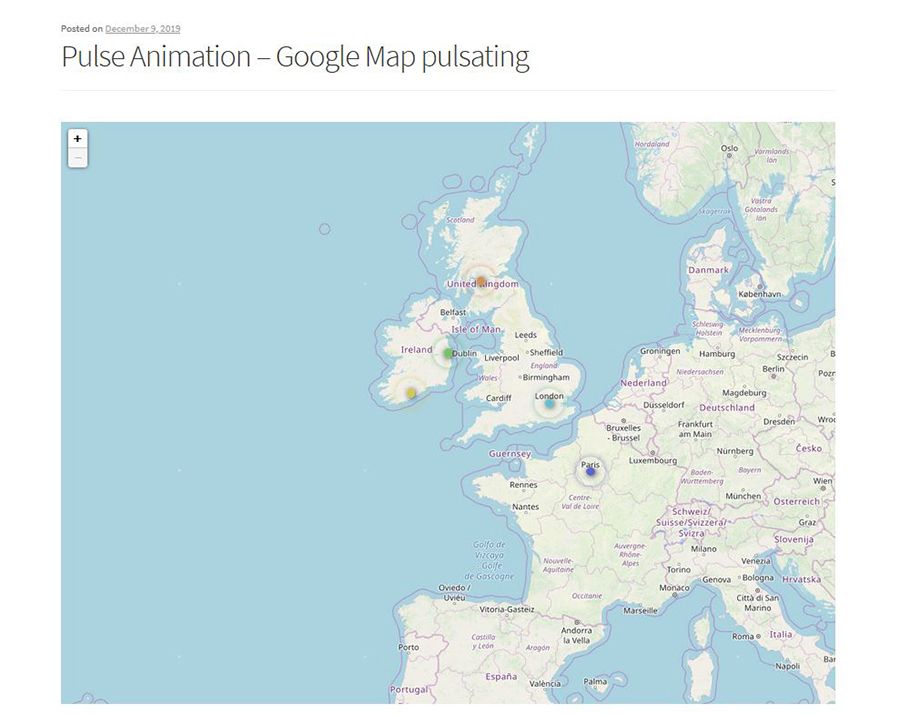Click the Sheffield city label

tap(546, 352)
